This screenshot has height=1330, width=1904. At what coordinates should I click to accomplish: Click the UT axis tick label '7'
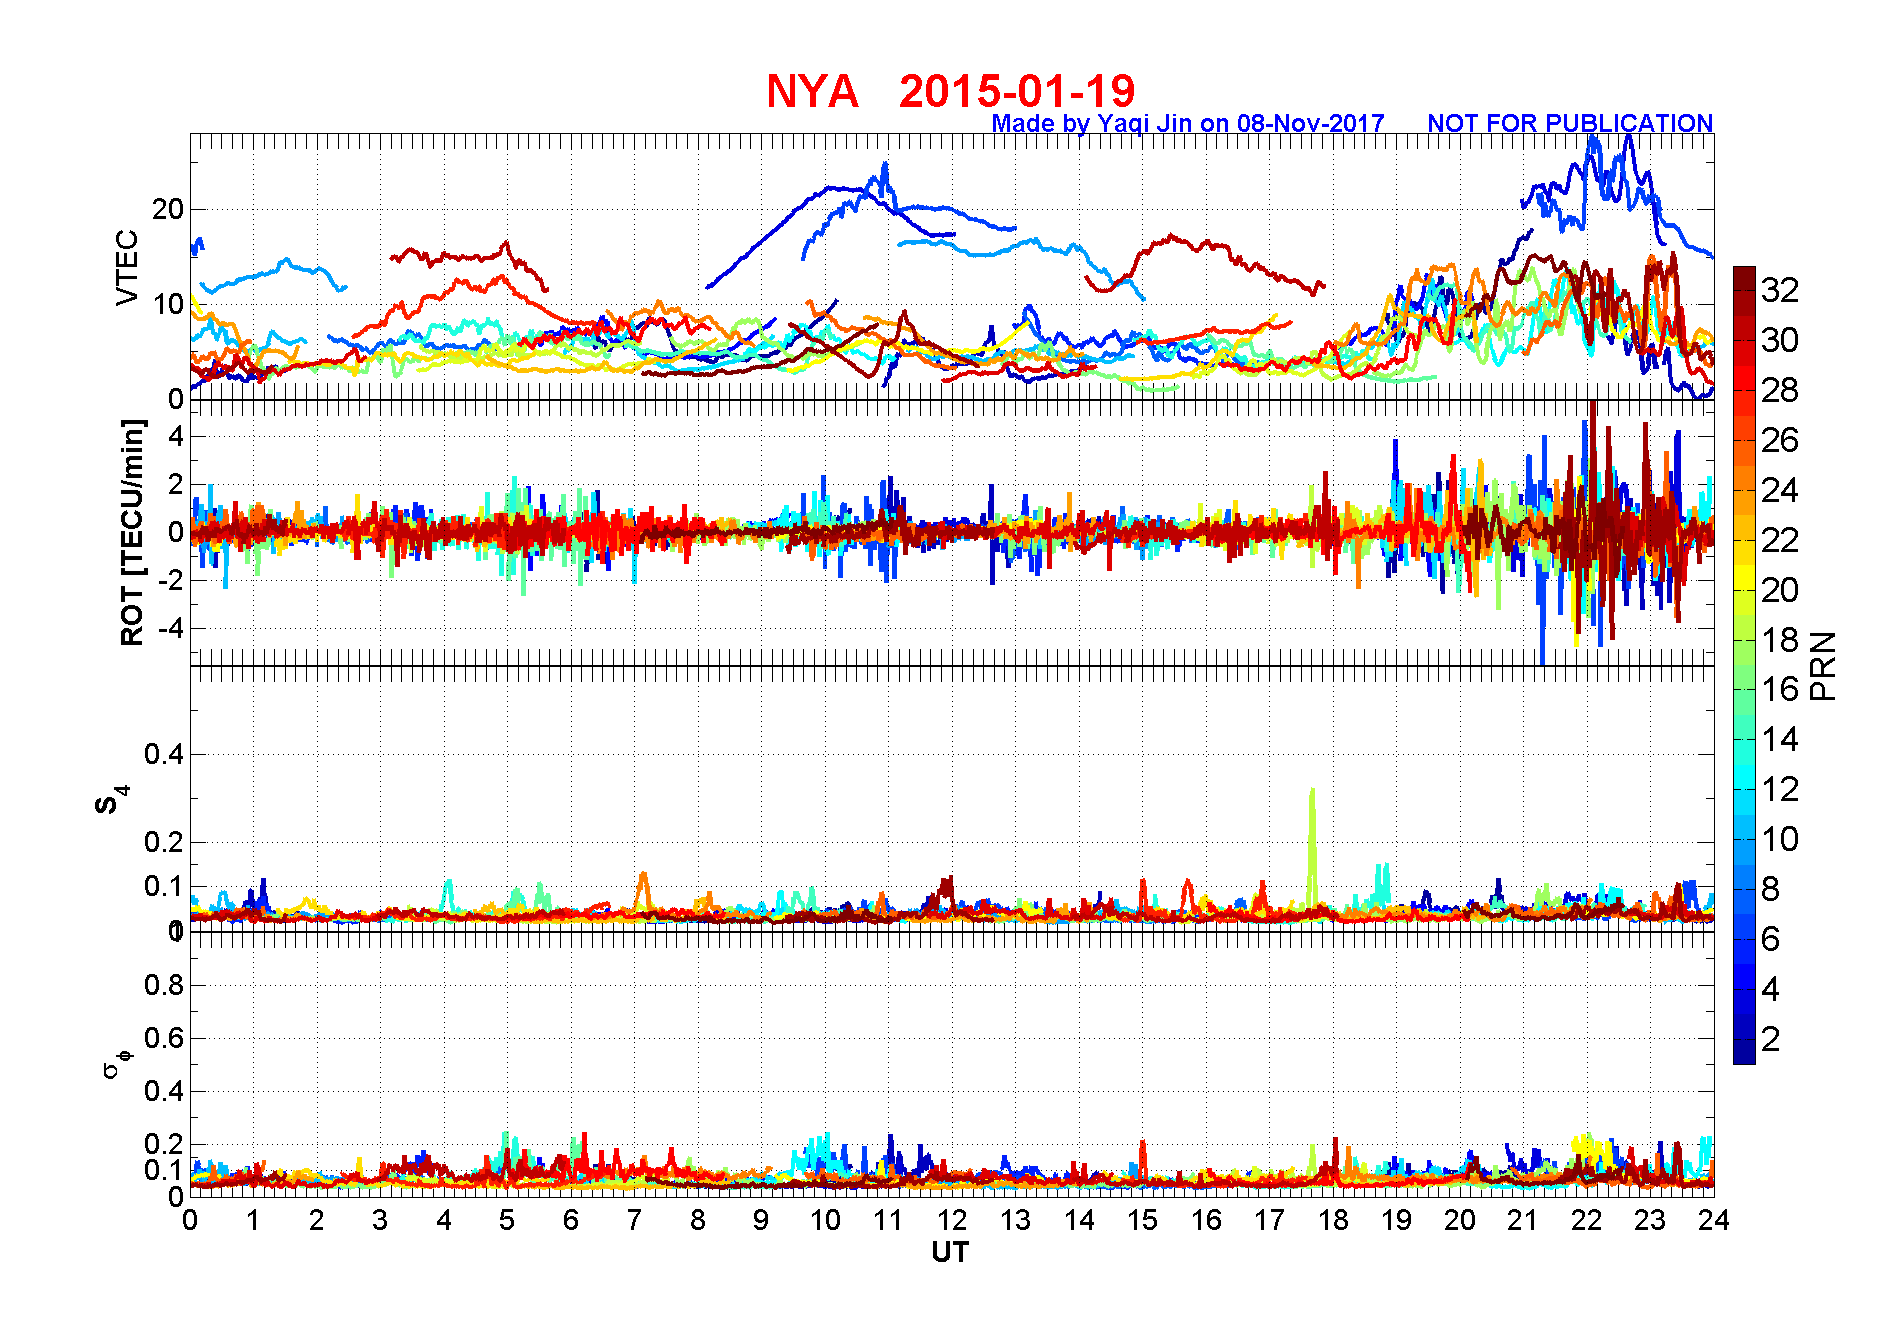click(634, 1220)
